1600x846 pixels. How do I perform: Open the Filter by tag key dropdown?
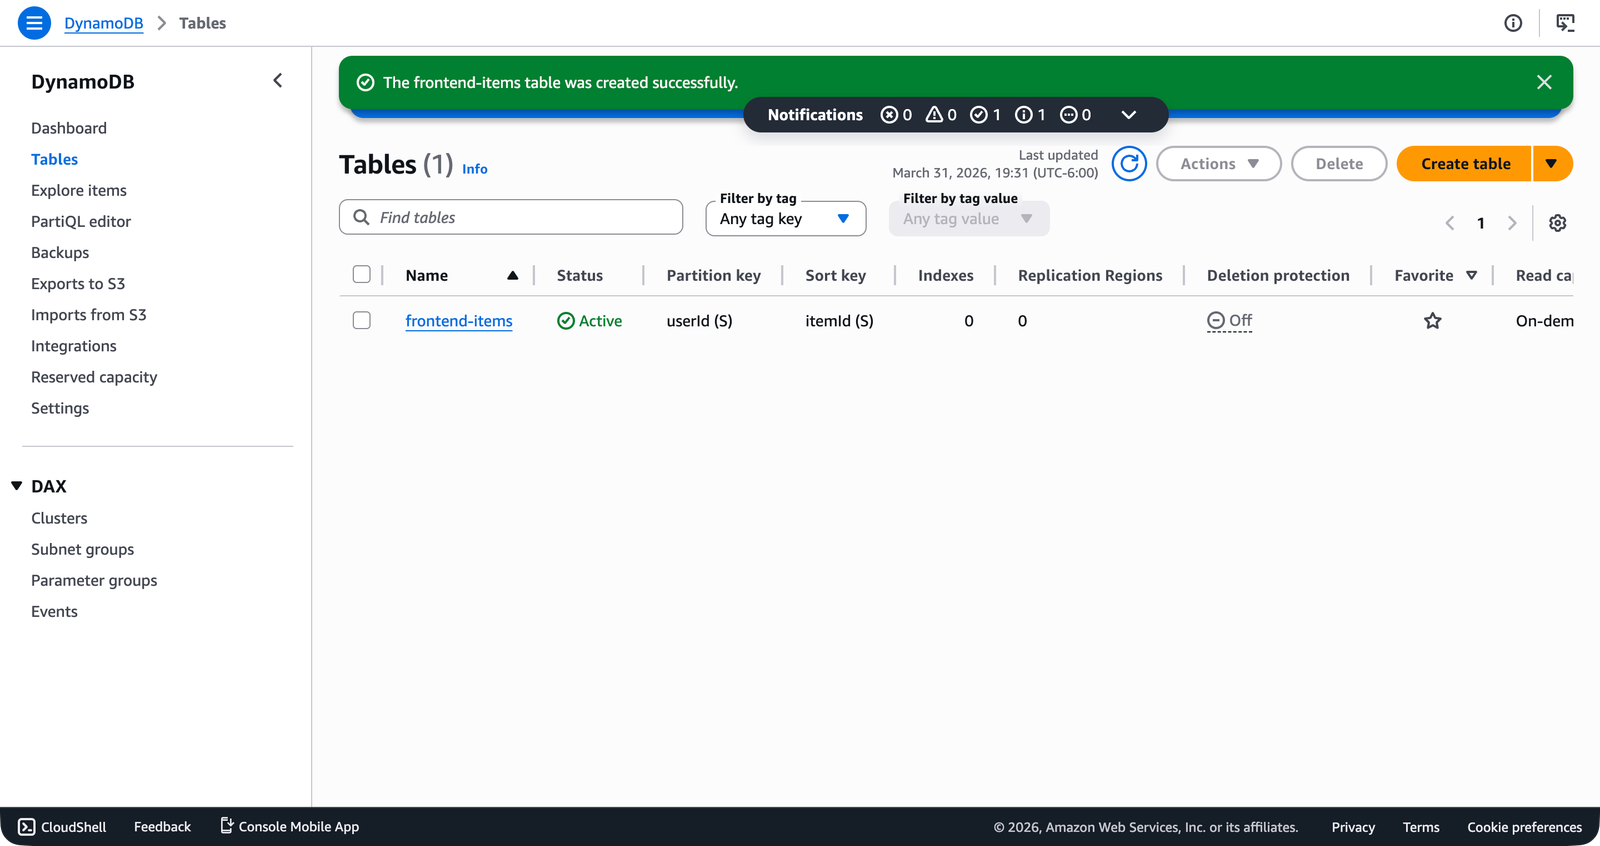[x=785, y=219]
